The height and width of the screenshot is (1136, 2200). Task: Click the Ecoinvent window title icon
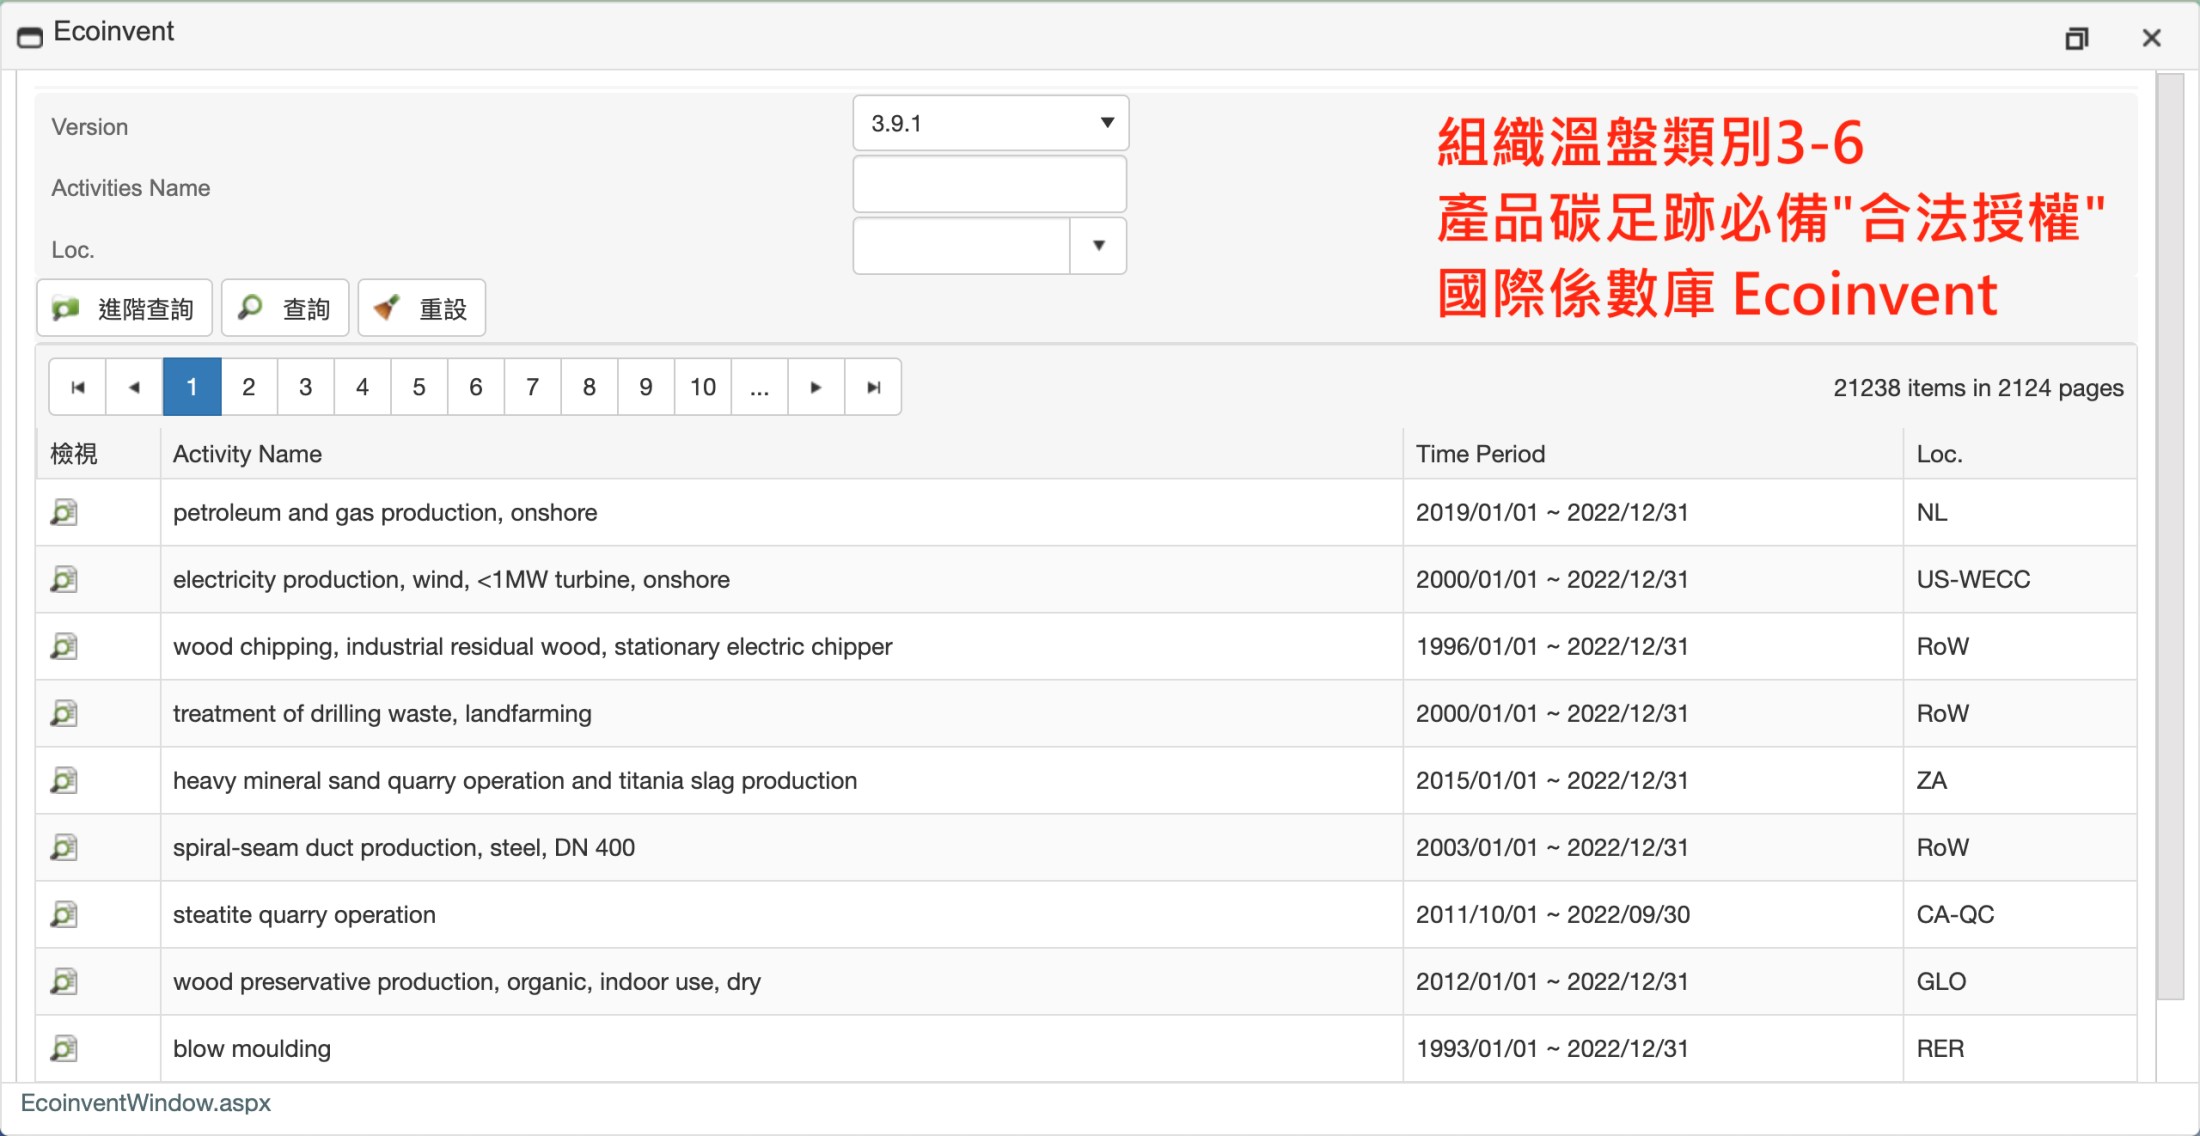pyautogui.click(x=30, y=37)
